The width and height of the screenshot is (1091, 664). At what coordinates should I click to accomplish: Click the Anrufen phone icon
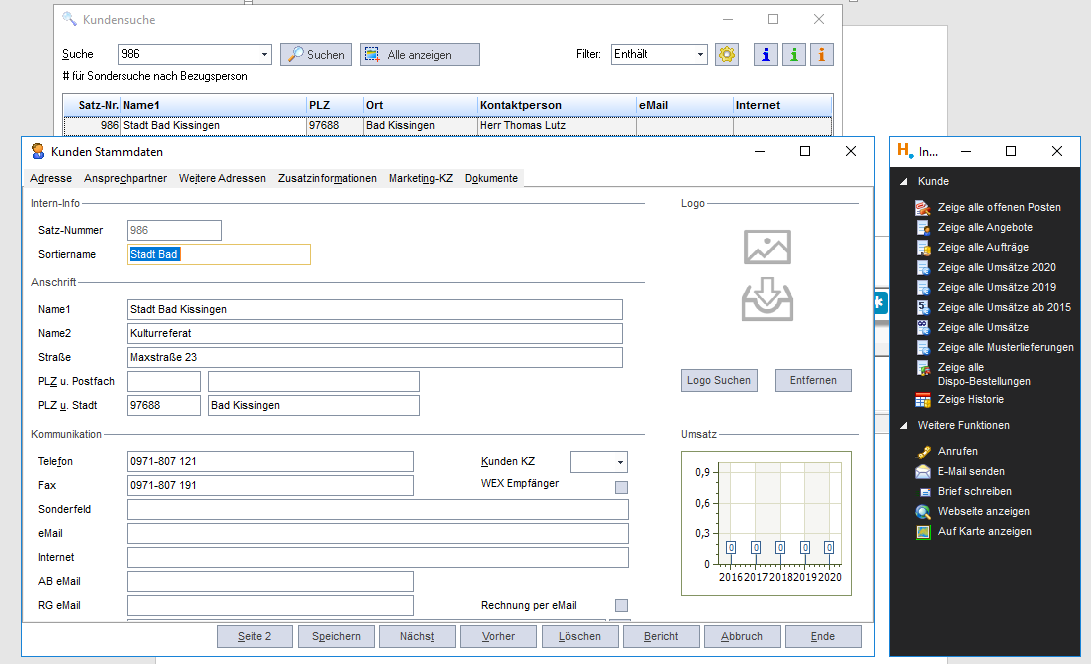tap(923, 452)
